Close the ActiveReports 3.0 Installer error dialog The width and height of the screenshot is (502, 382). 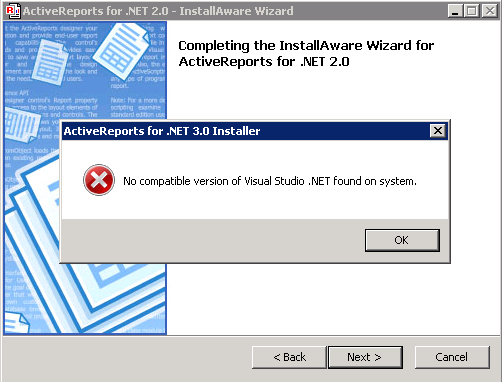coord(438,131)
